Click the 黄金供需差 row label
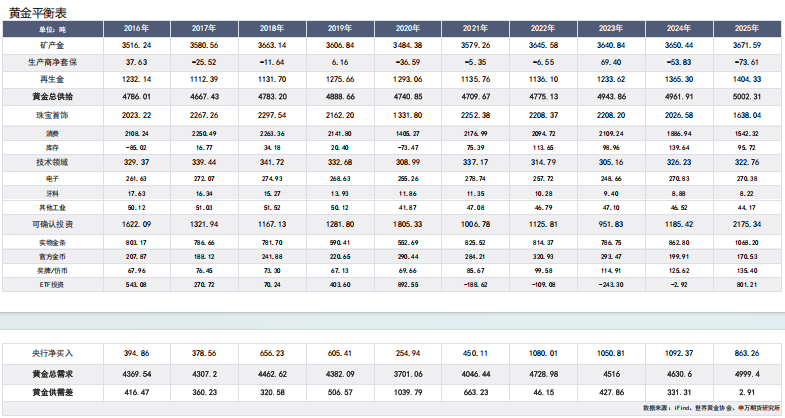Screen dimensions: 785x418 tap(53, 392)
